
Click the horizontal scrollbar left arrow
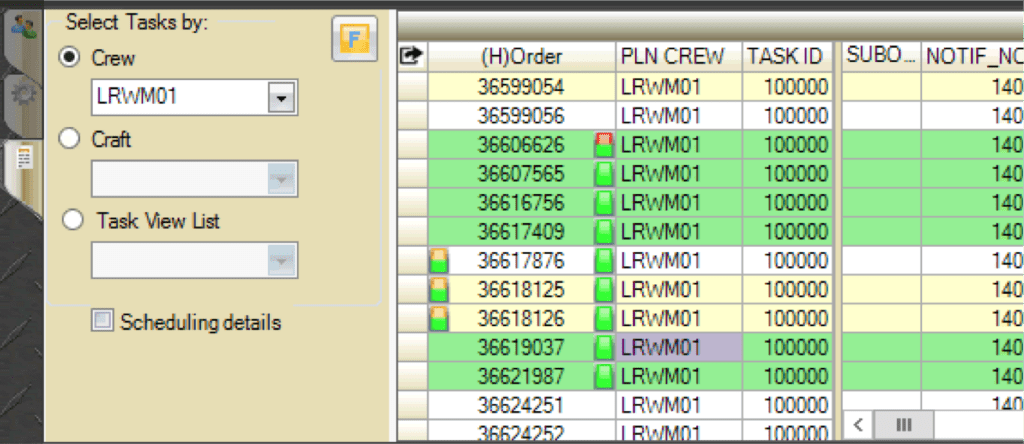(x=859, y=423)
